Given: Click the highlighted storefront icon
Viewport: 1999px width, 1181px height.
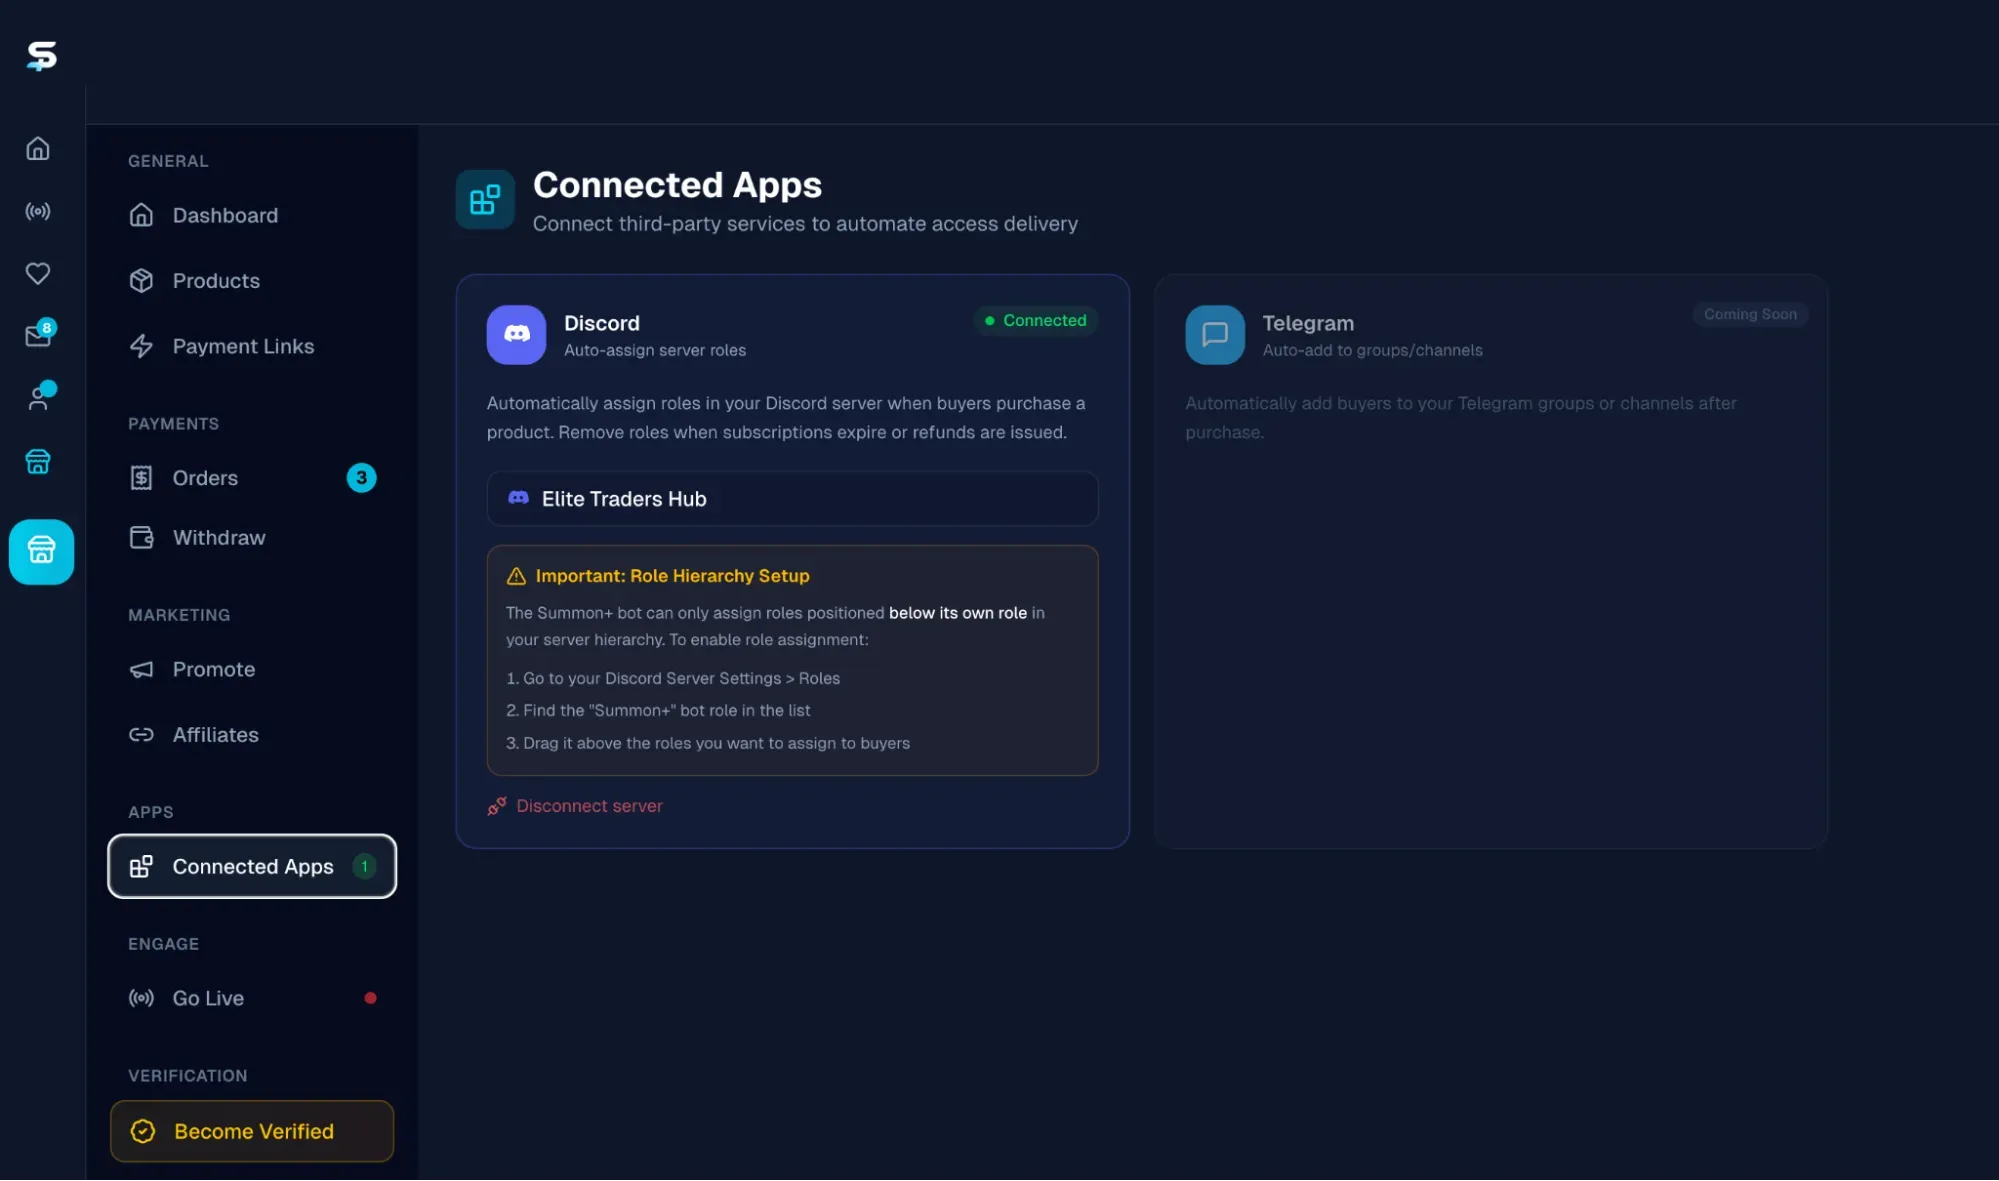Looking at the screenshot, I should [41, 551].
